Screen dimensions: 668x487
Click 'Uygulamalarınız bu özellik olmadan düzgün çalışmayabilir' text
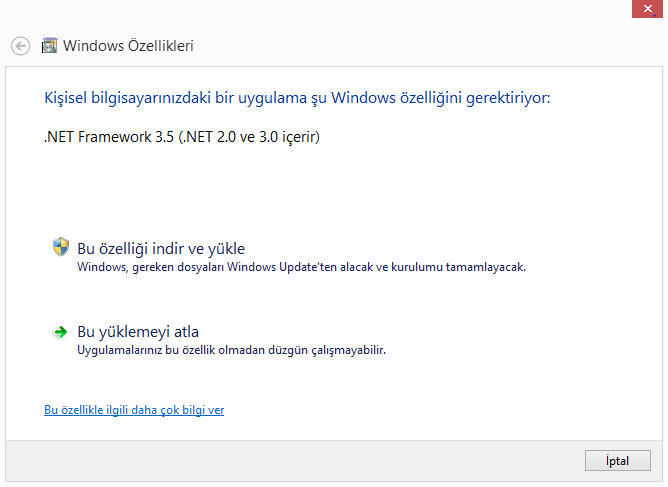(231, 350)
